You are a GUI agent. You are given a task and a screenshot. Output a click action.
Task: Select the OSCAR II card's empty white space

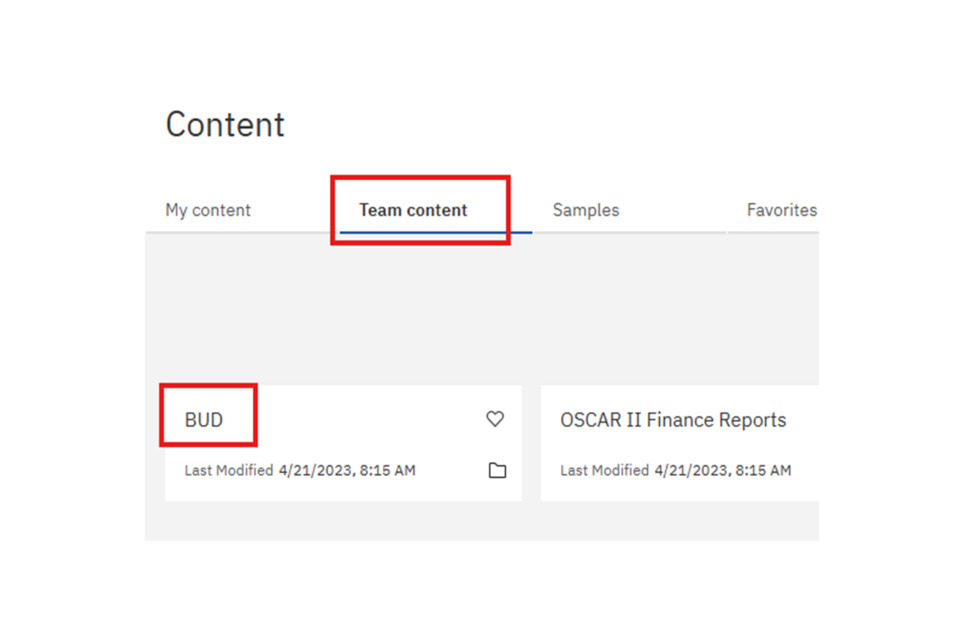pos(700,445)
